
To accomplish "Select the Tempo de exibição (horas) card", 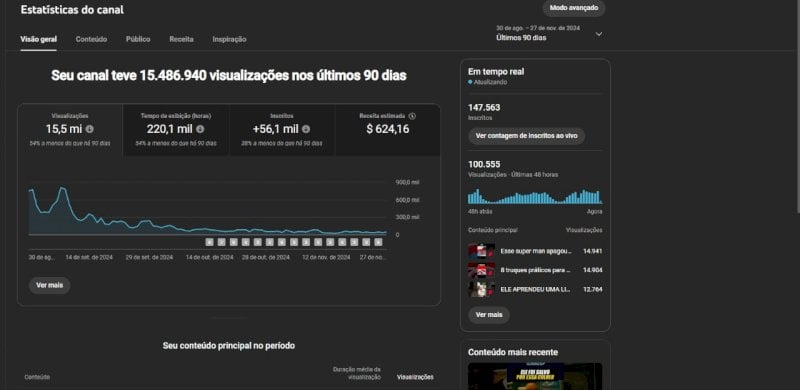I will (176, 130).
